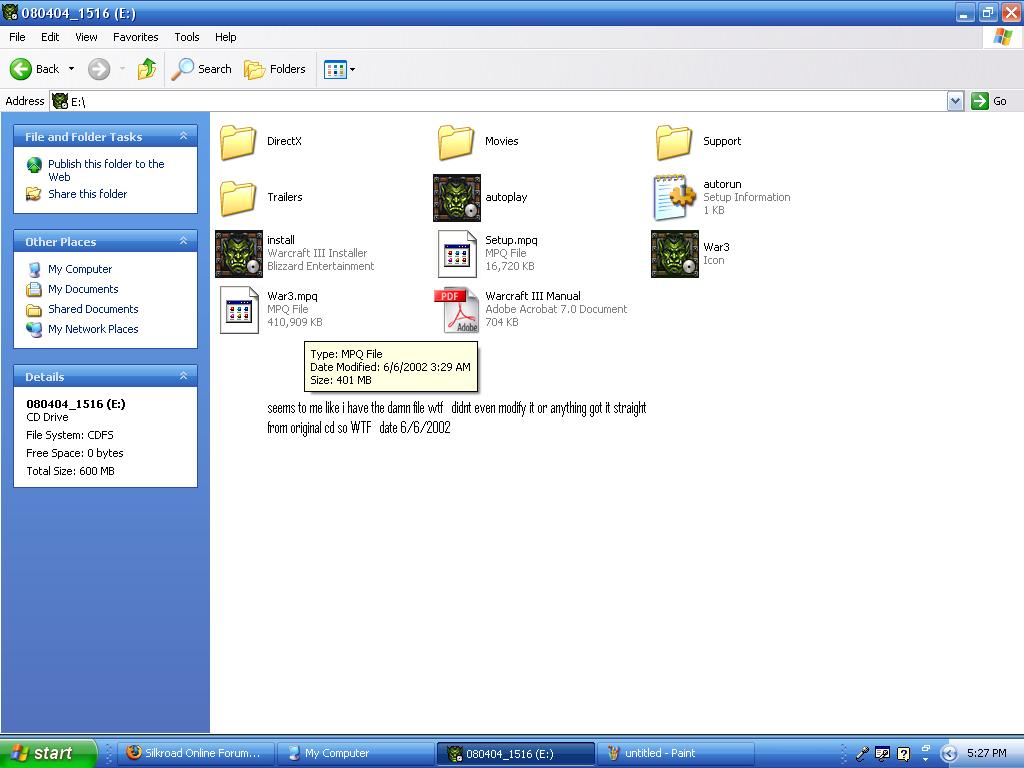Click the address bar orc drive icon

pos(60,101)
